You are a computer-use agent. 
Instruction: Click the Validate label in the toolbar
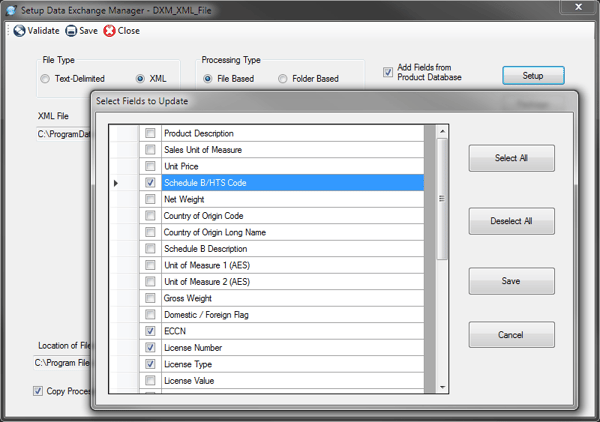click(x=43, y=31)
